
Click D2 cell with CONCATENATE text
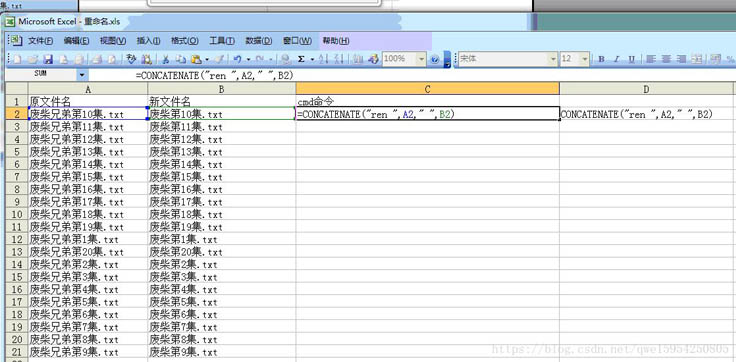tap(646, 114)
